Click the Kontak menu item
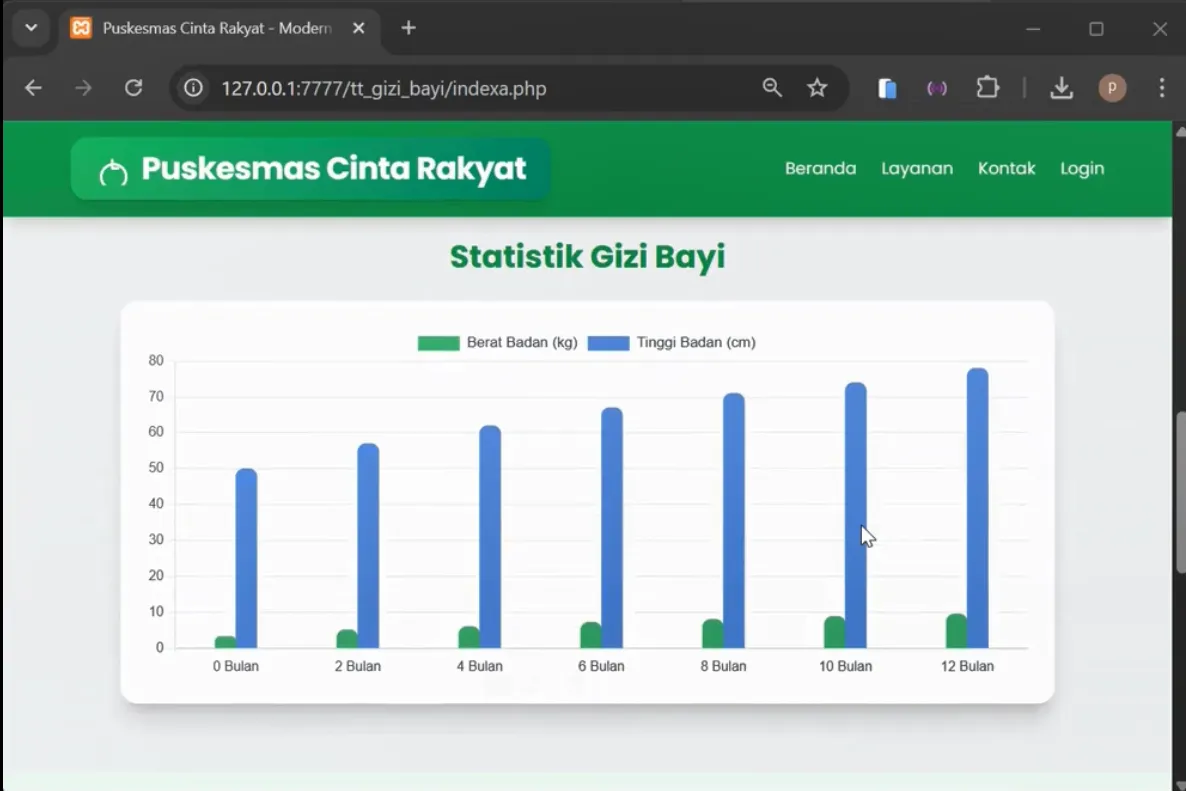The image size is (1186, 798). (x=1007, y=168)
